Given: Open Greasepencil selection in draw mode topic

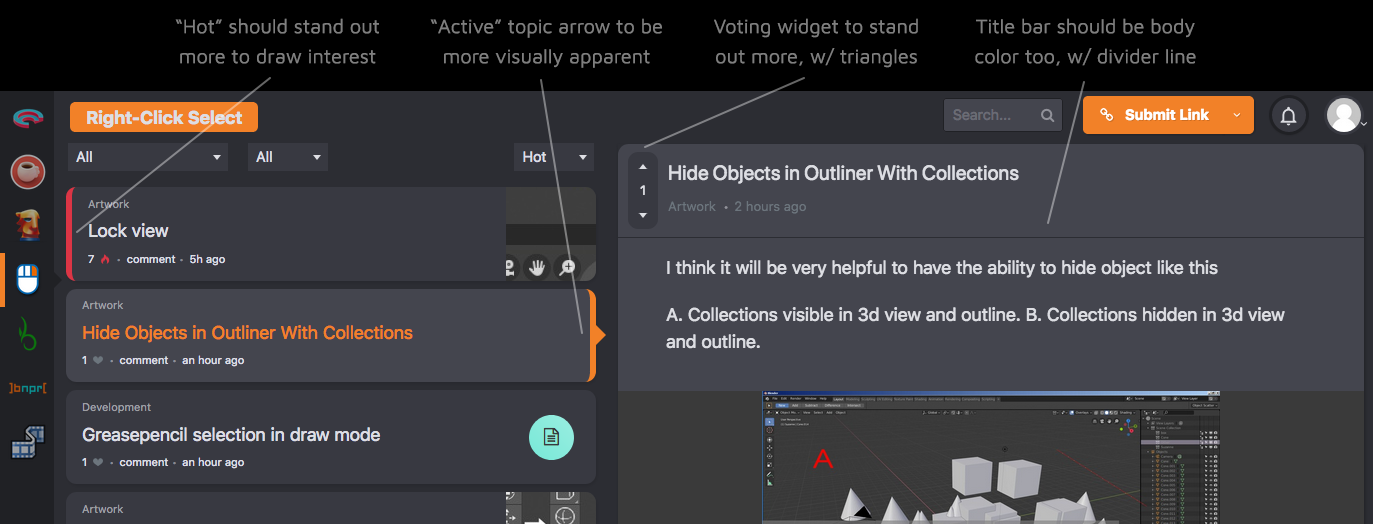Looking at the screenshot, I should pyautogui.click(x=231, y=435).
